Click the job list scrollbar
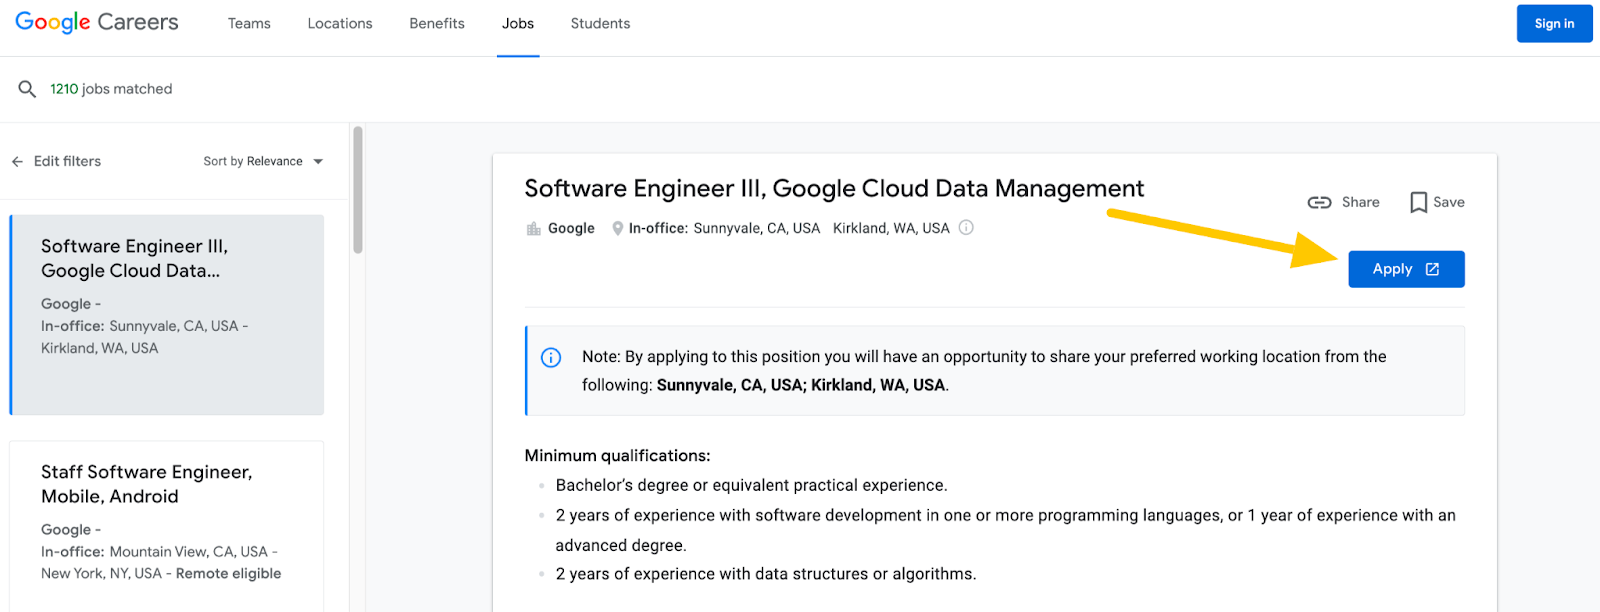The image size is (1600, 612). 357,190
